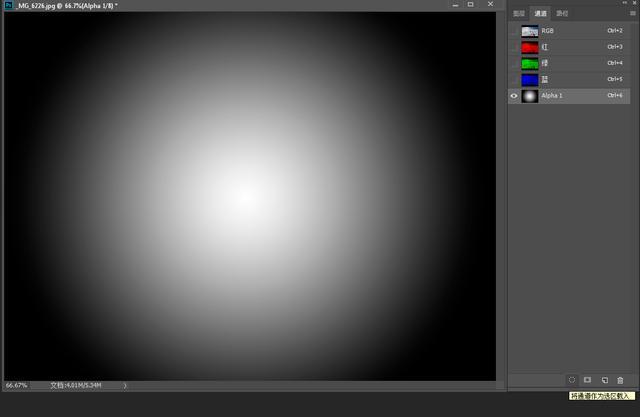Click the red channel thumbnail
This screenshot has width=640, height=417.
530,47
